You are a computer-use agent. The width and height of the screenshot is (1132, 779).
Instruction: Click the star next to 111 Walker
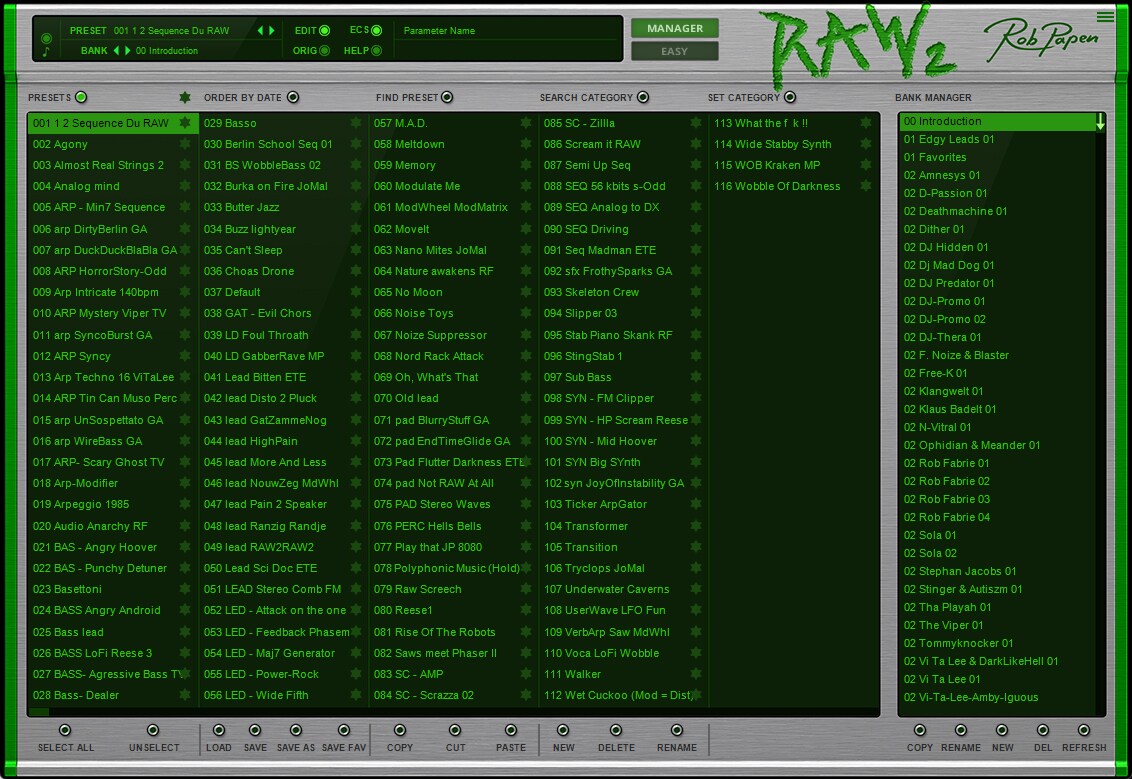pos(696,674)
